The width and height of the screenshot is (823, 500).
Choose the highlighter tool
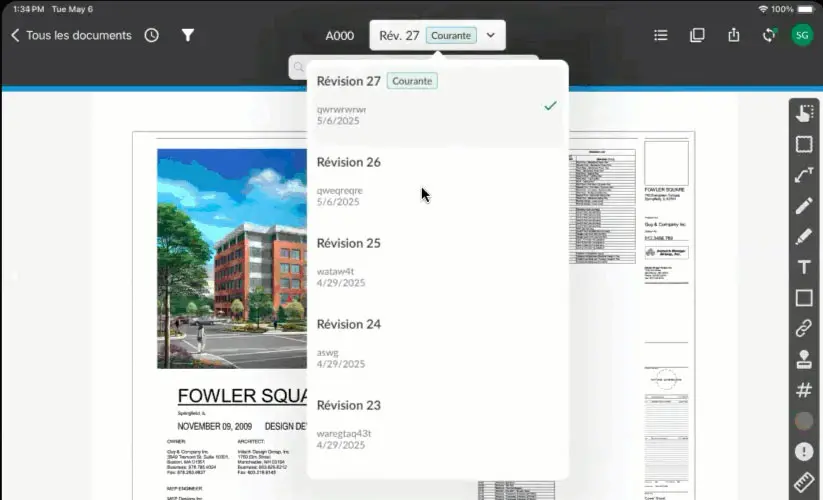point(804,237)
